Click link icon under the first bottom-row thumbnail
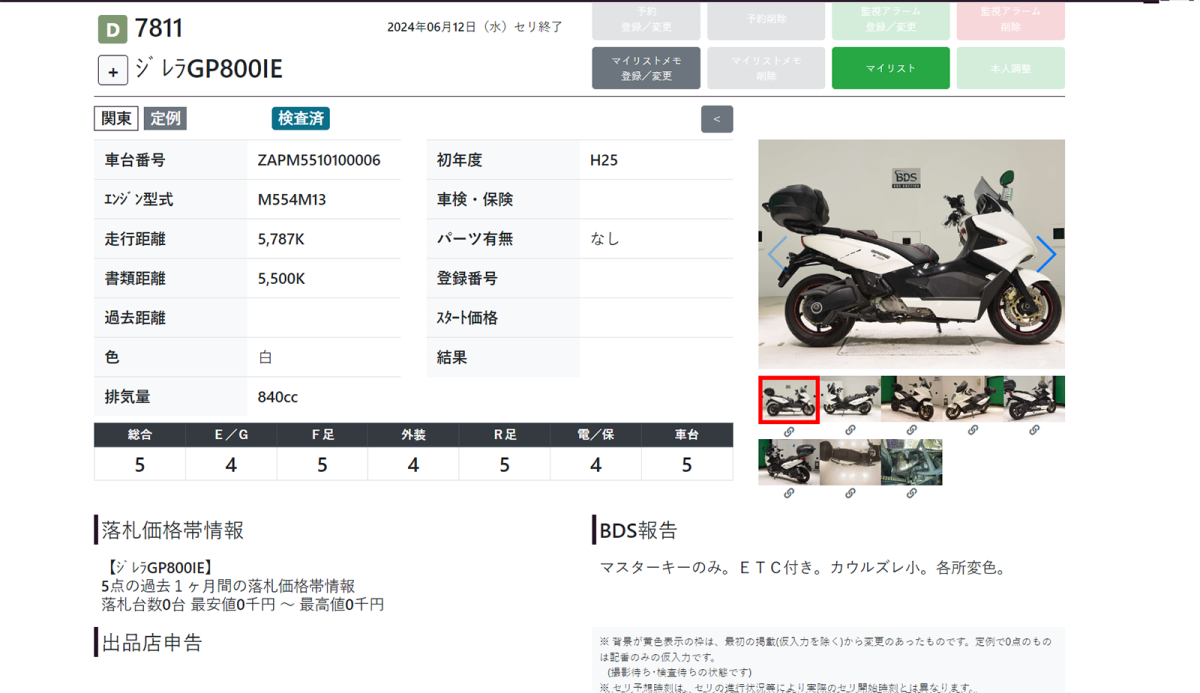Viewport: 1200px width, 693px height. click(789, 493)
